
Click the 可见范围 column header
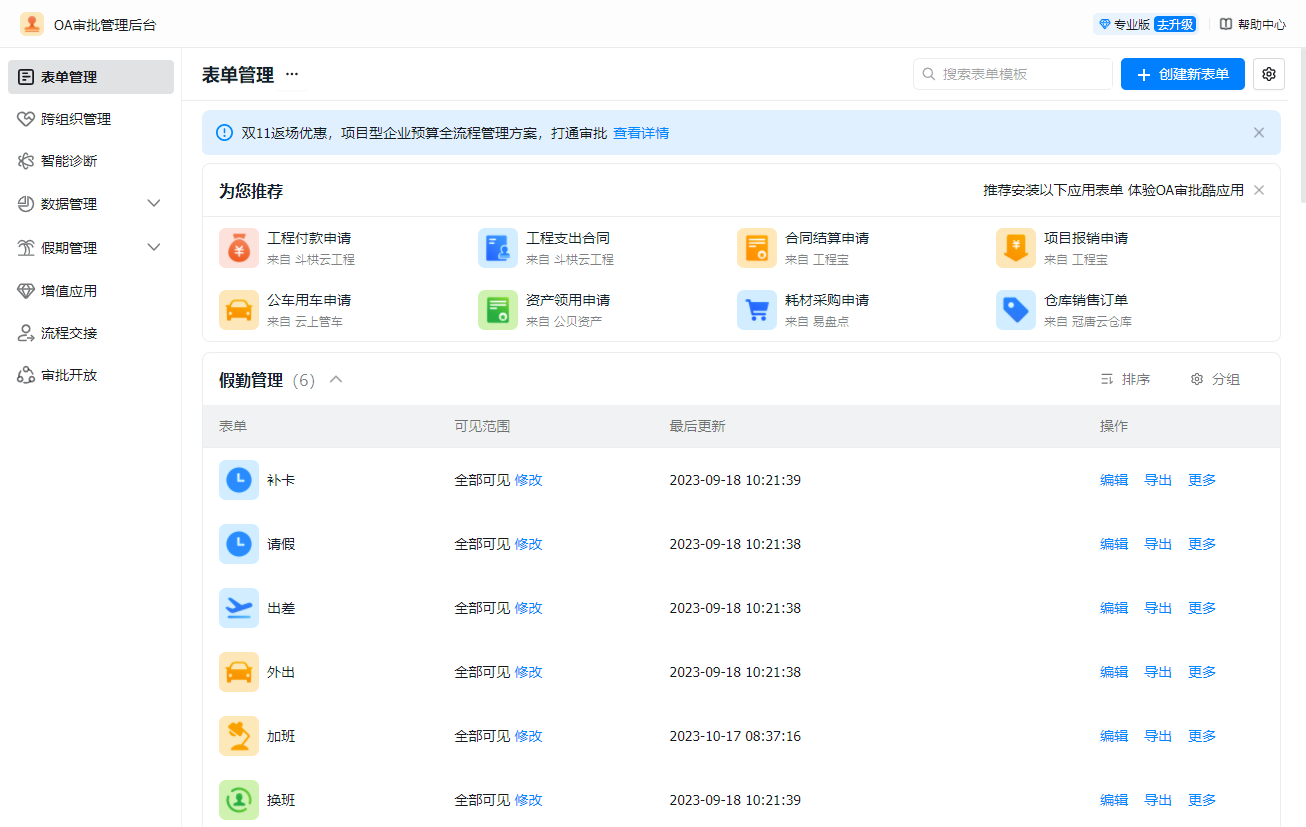[482, 426]
